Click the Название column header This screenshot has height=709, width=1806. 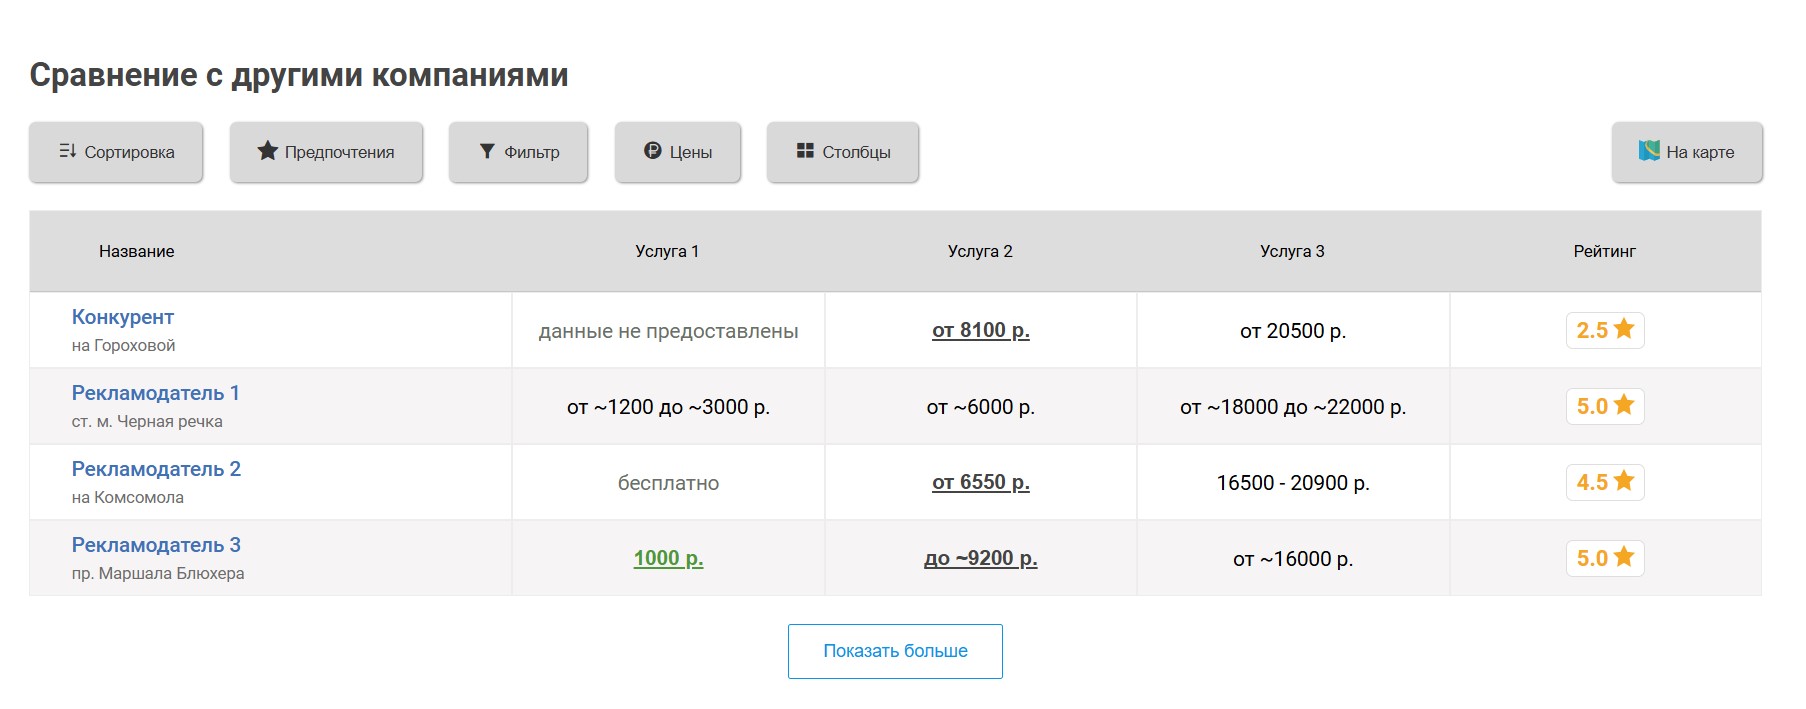pyautogui.click(x=136, y=251)
